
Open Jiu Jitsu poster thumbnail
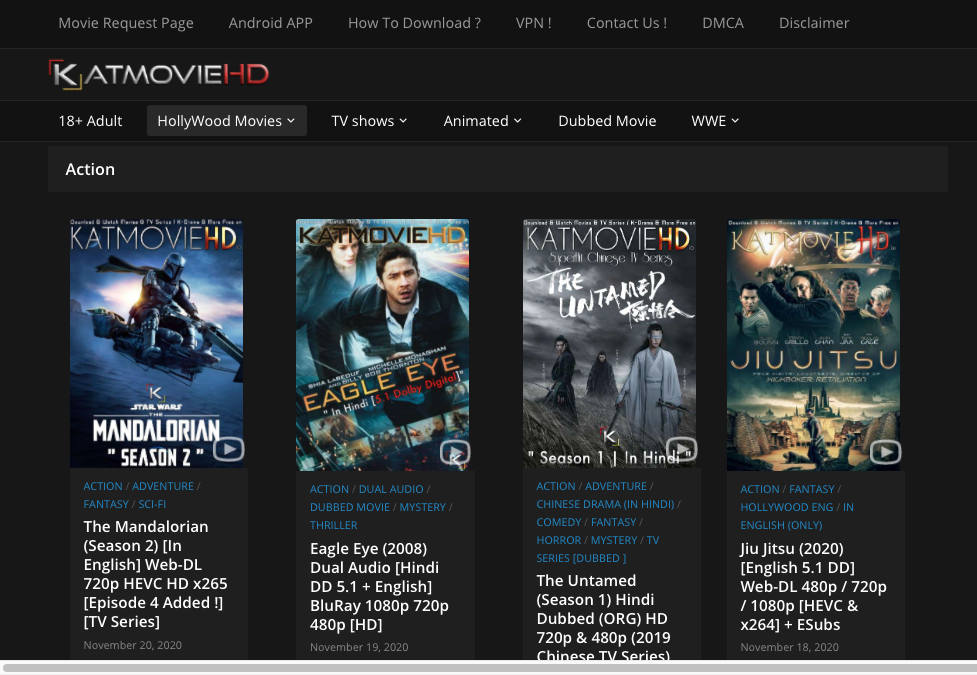pyautogui.click(x=813, y=345)
